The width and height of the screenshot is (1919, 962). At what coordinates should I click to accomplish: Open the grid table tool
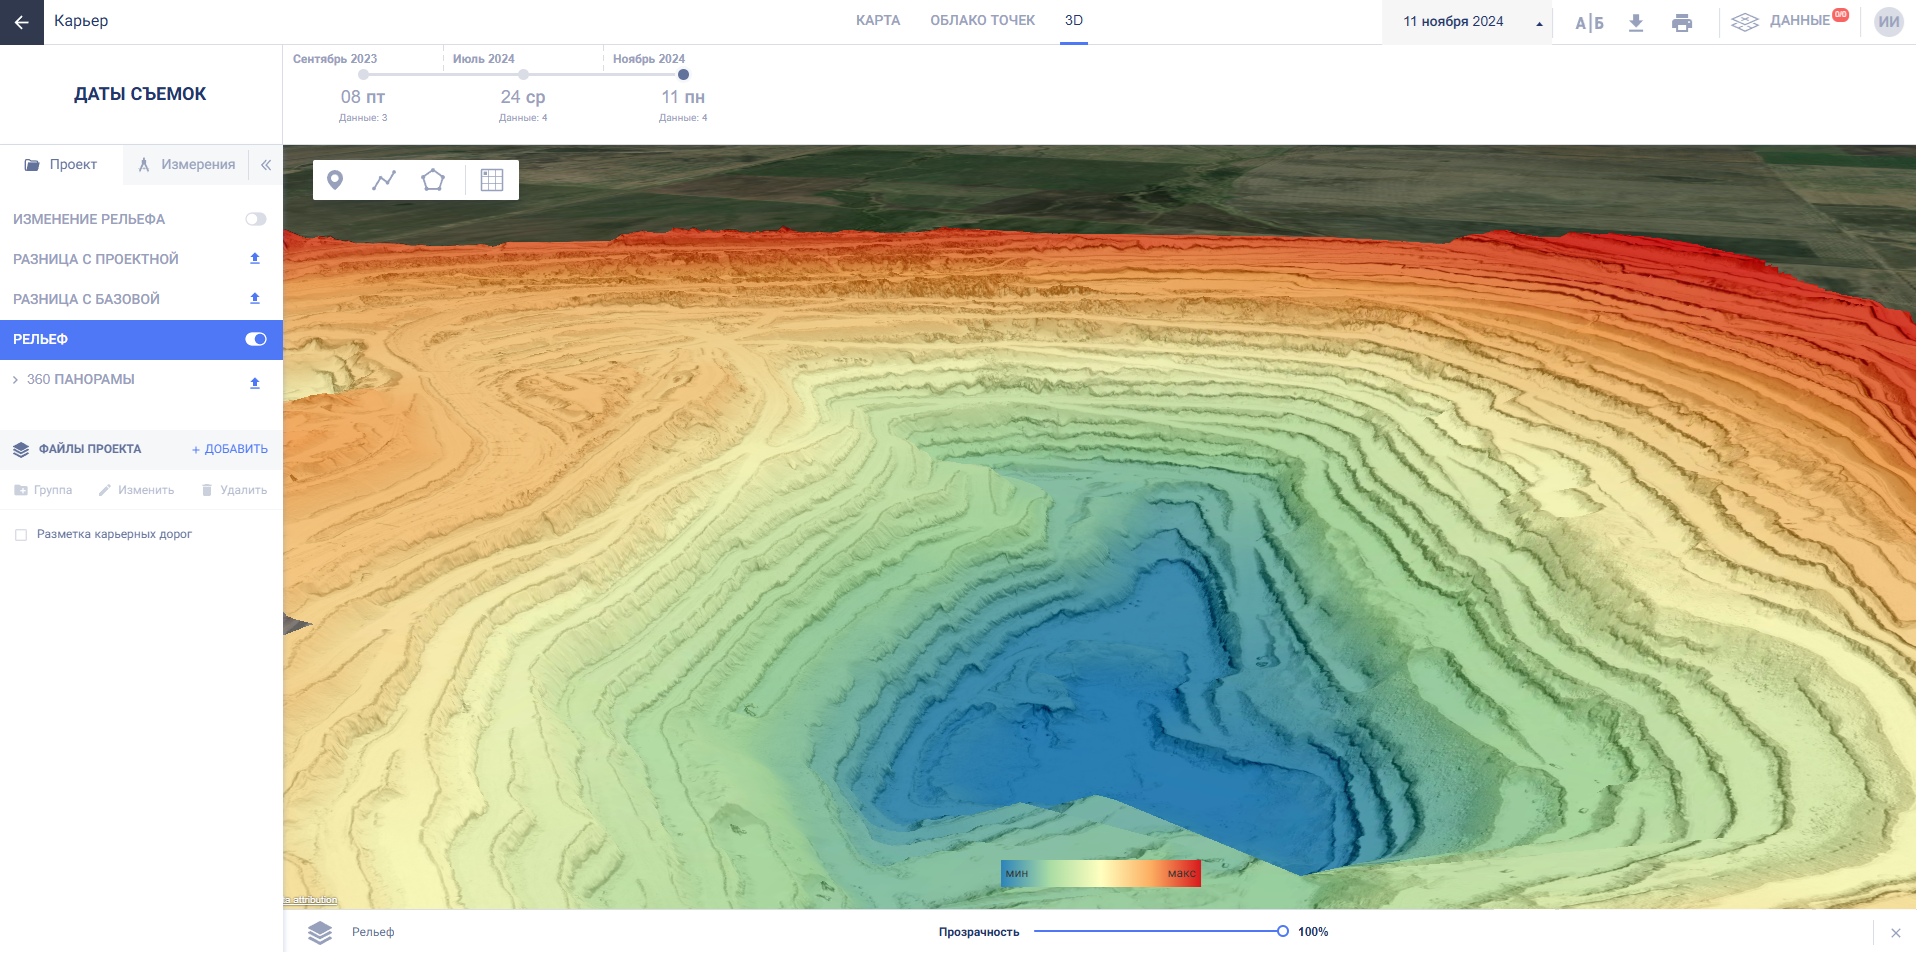(x=492, y=180)
